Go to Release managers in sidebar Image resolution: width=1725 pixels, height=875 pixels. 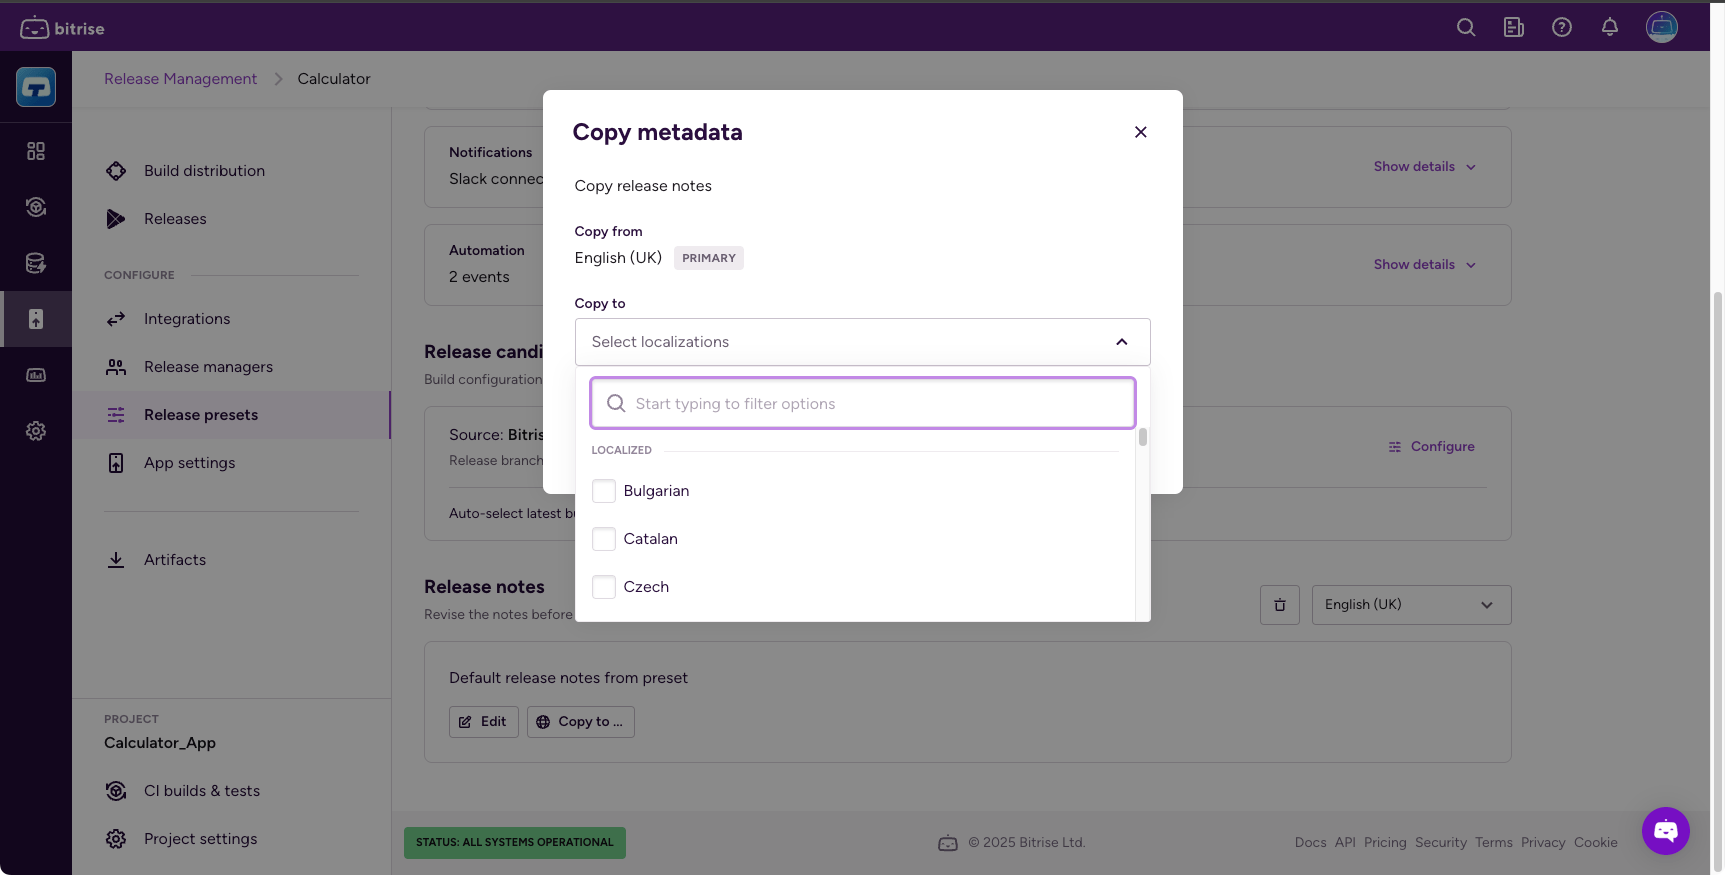click(x=208, y=367)
